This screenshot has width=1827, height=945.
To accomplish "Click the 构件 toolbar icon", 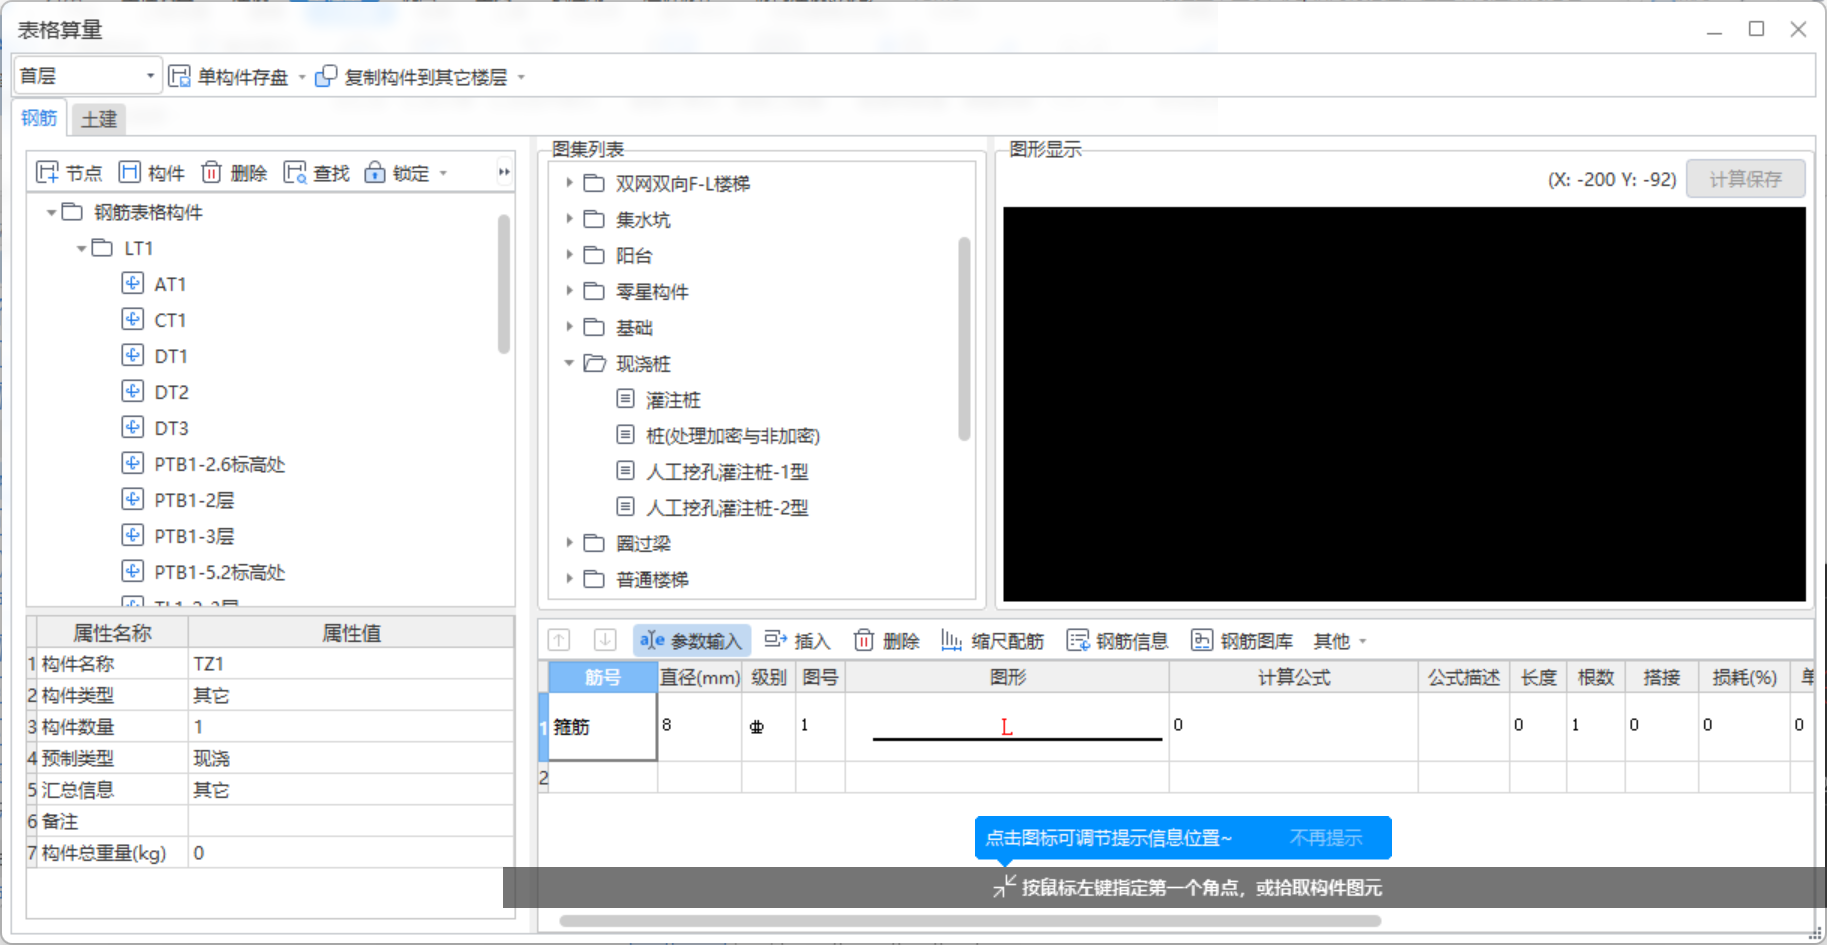I will coord(129,172).
